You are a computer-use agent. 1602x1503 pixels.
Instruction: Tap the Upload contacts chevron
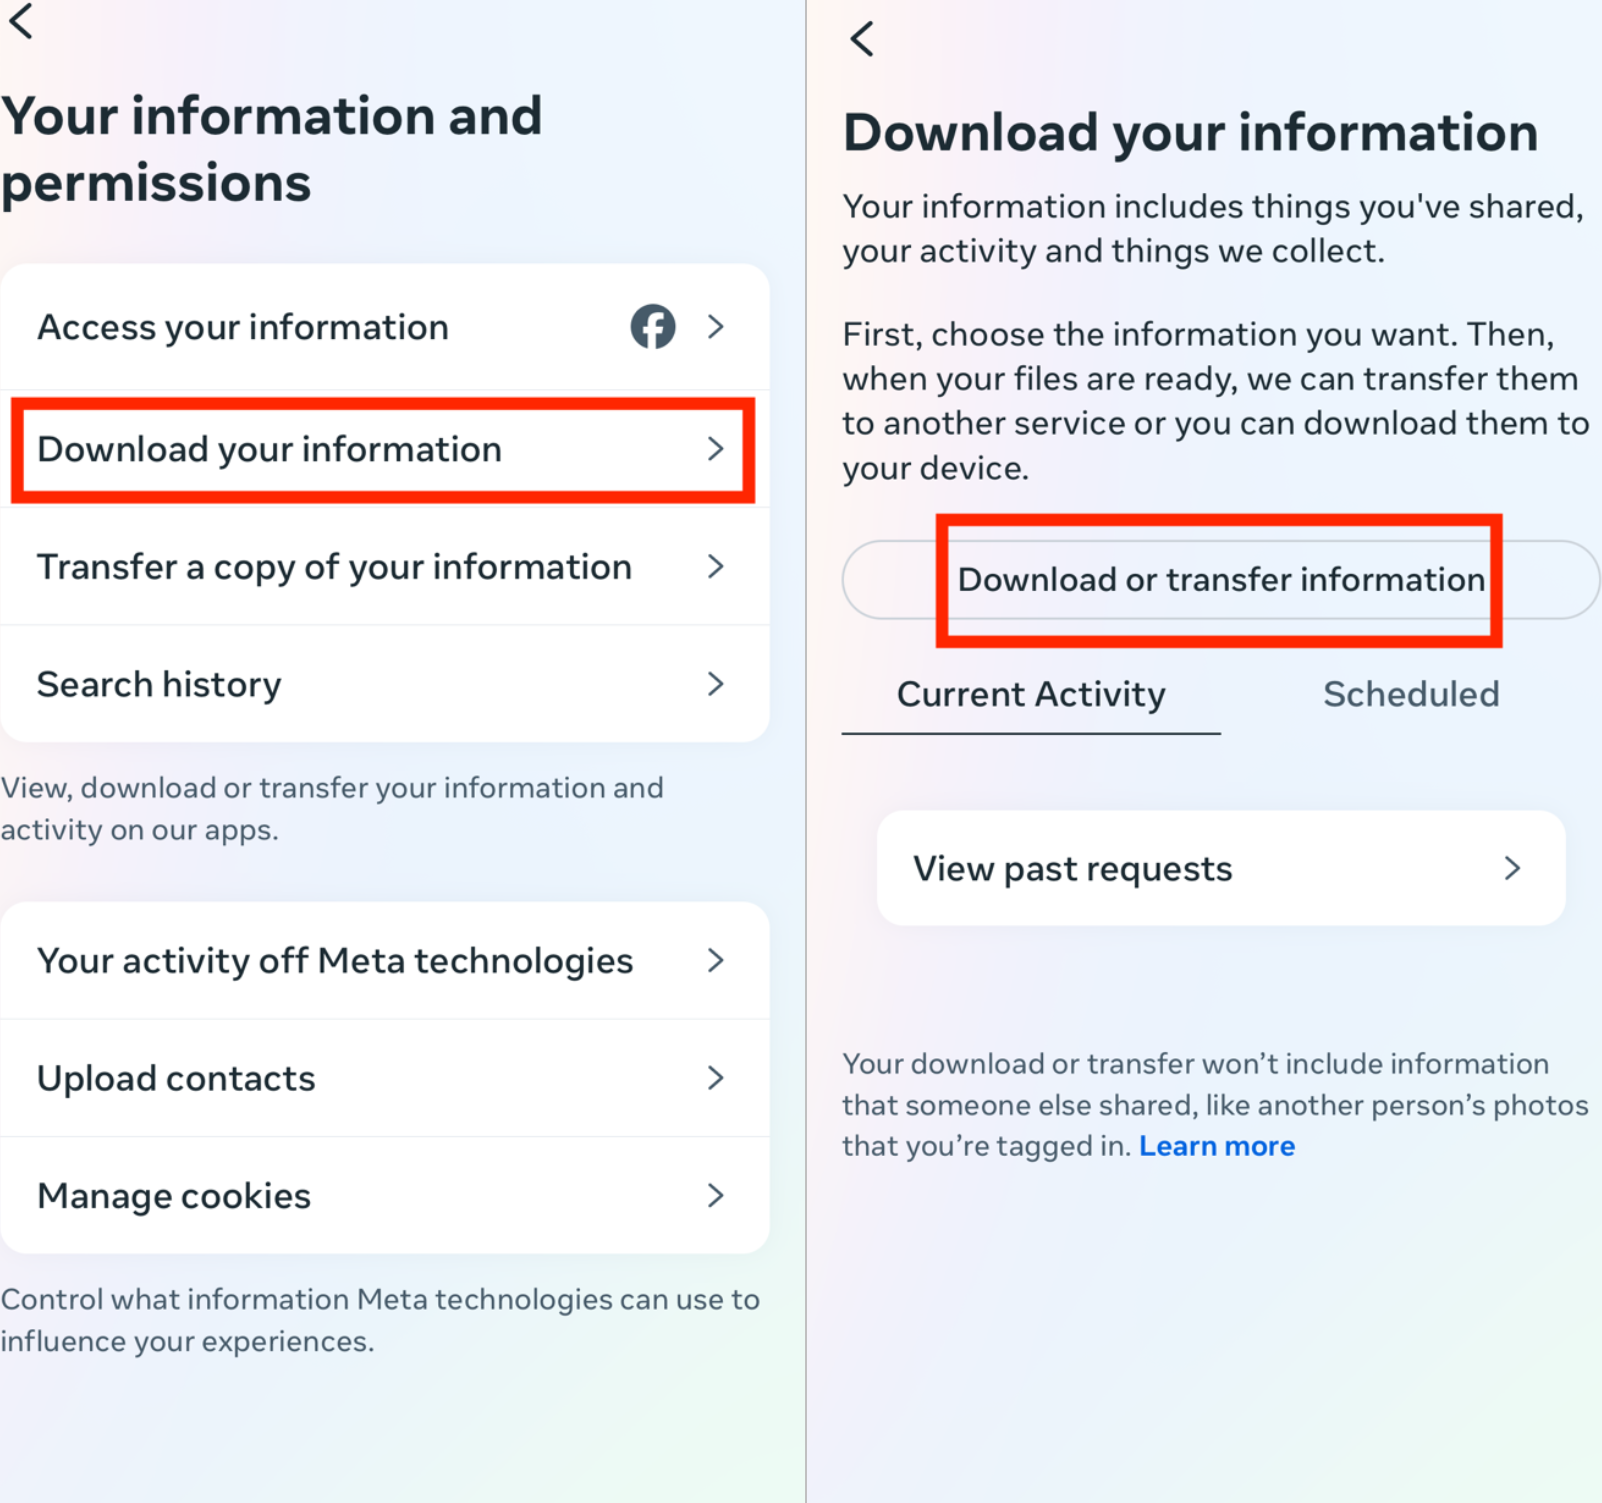[715, 1078]
